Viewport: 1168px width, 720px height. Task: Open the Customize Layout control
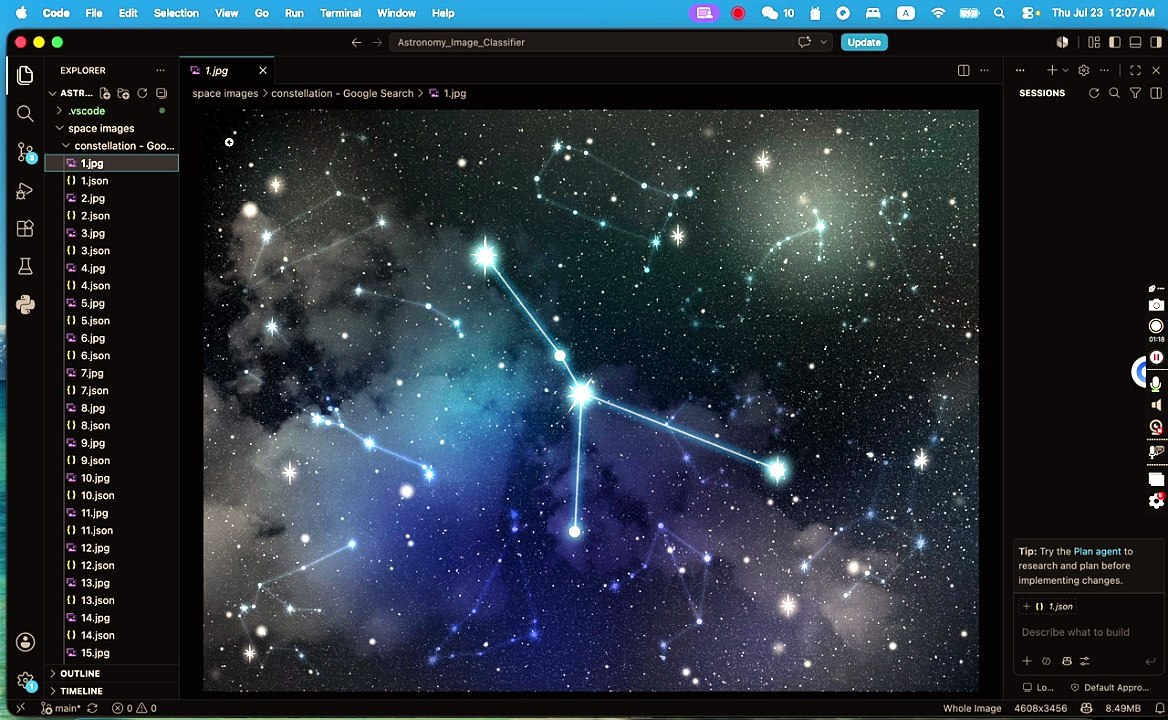point(1094,42)
